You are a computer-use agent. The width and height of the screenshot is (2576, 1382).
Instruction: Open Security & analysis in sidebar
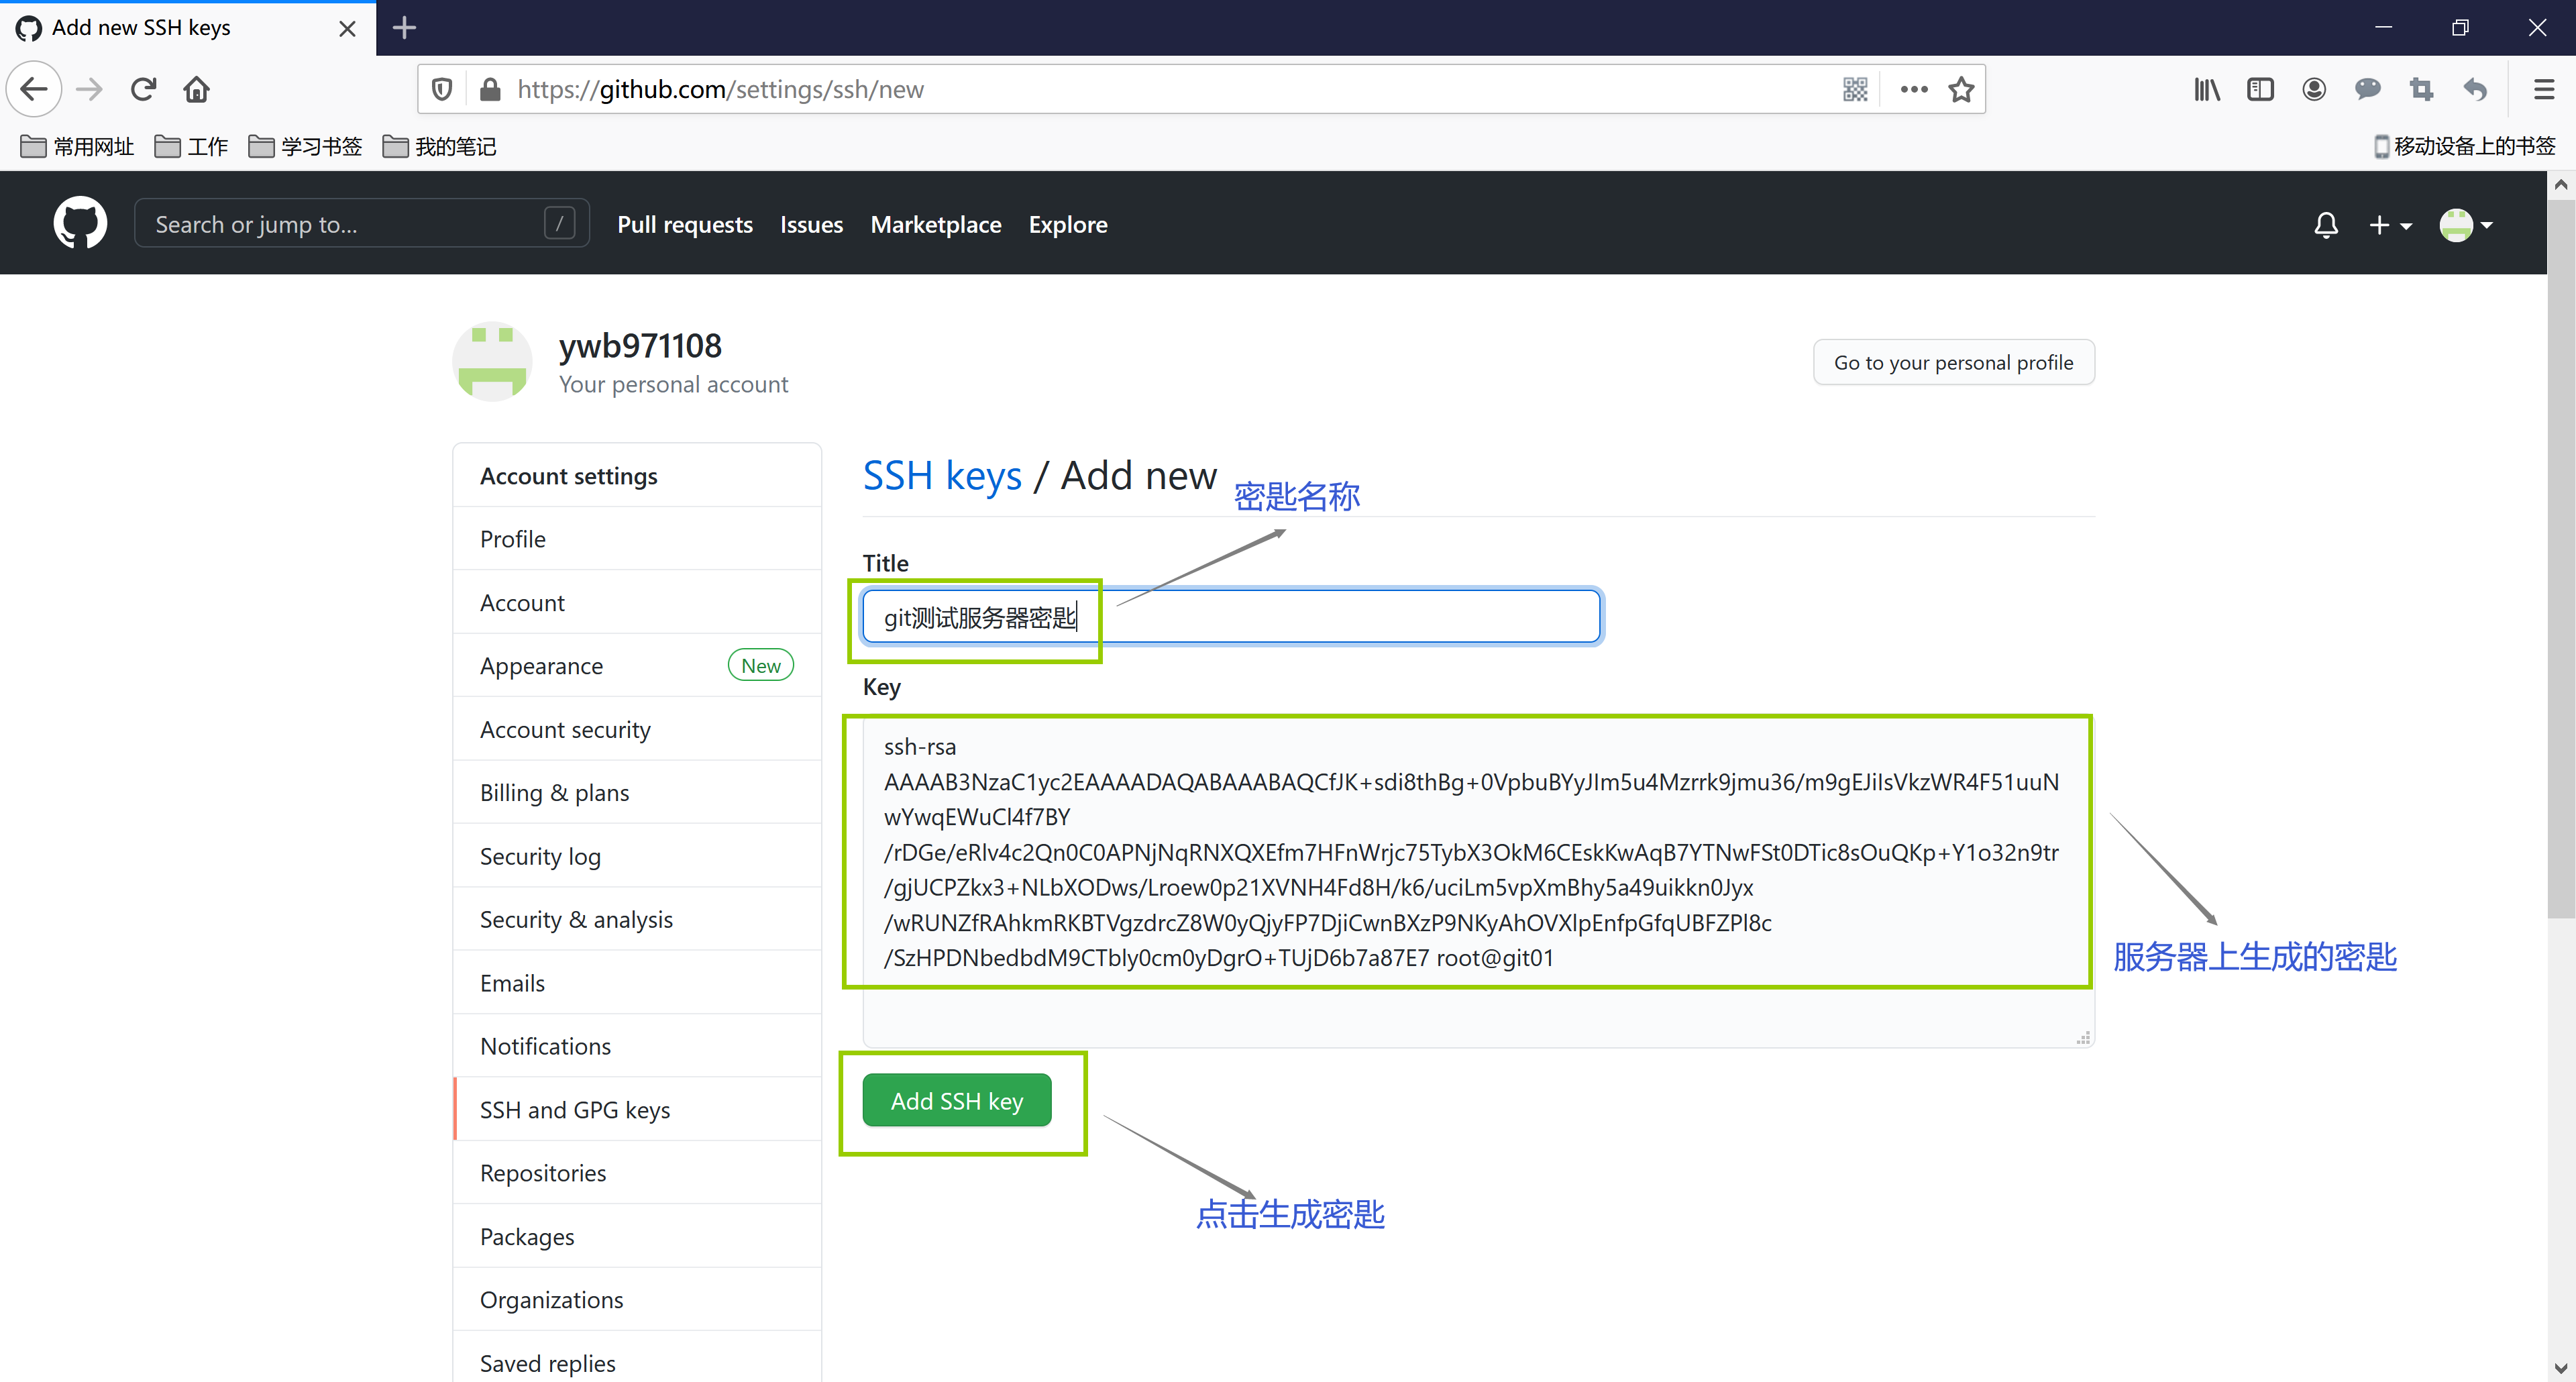tap(637, 919)
